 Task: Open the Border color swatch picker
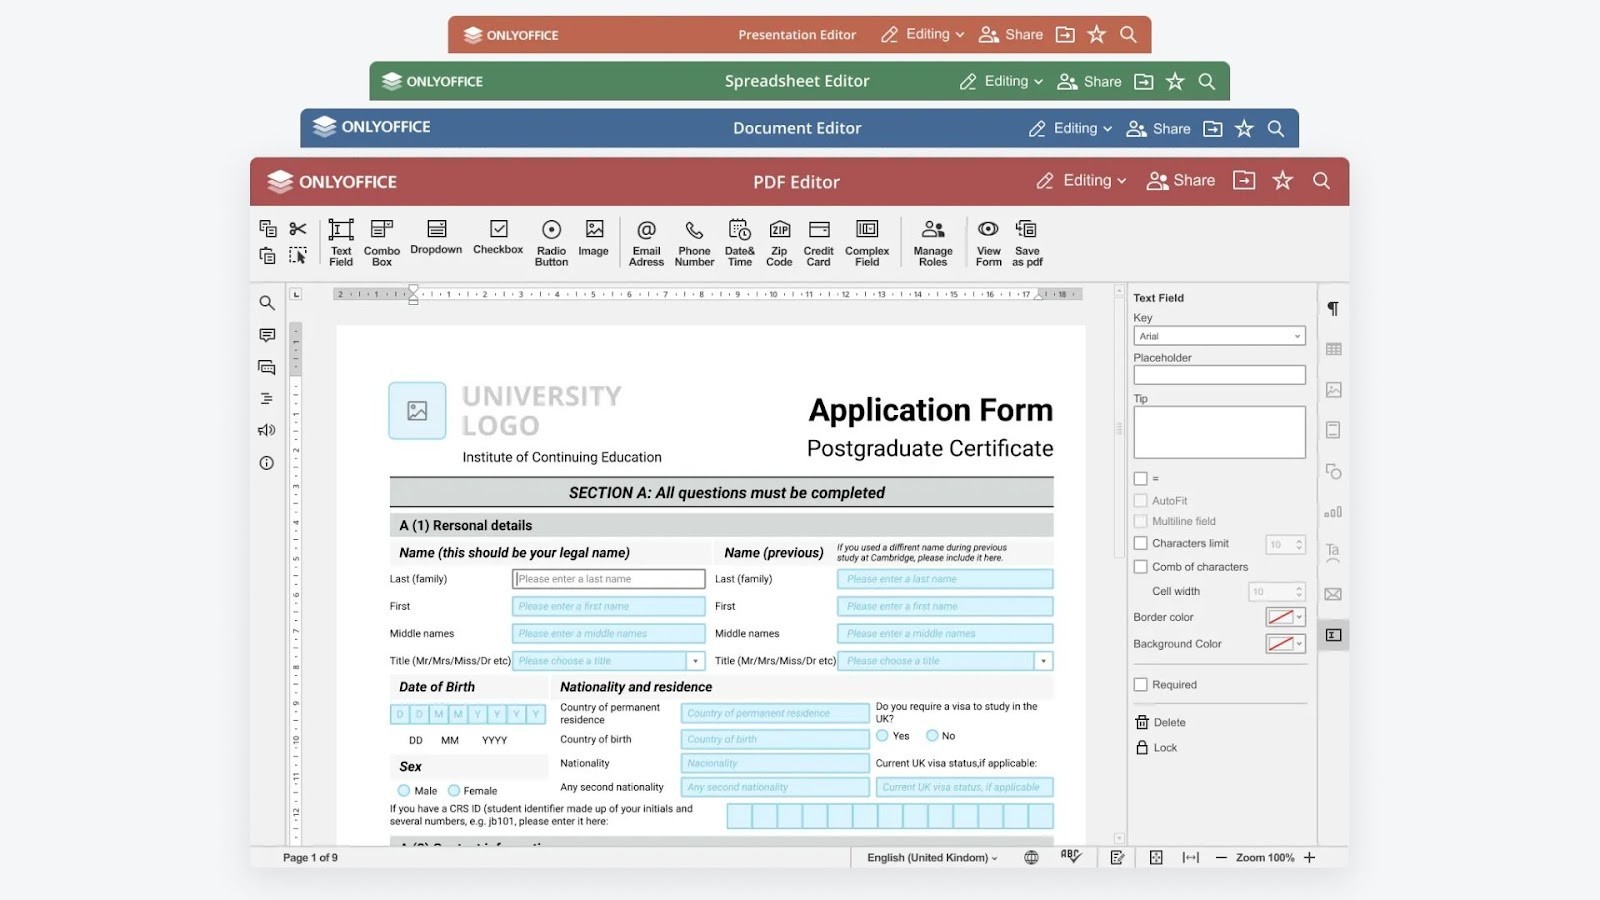pyautogui.click(x=1283, y=617)
